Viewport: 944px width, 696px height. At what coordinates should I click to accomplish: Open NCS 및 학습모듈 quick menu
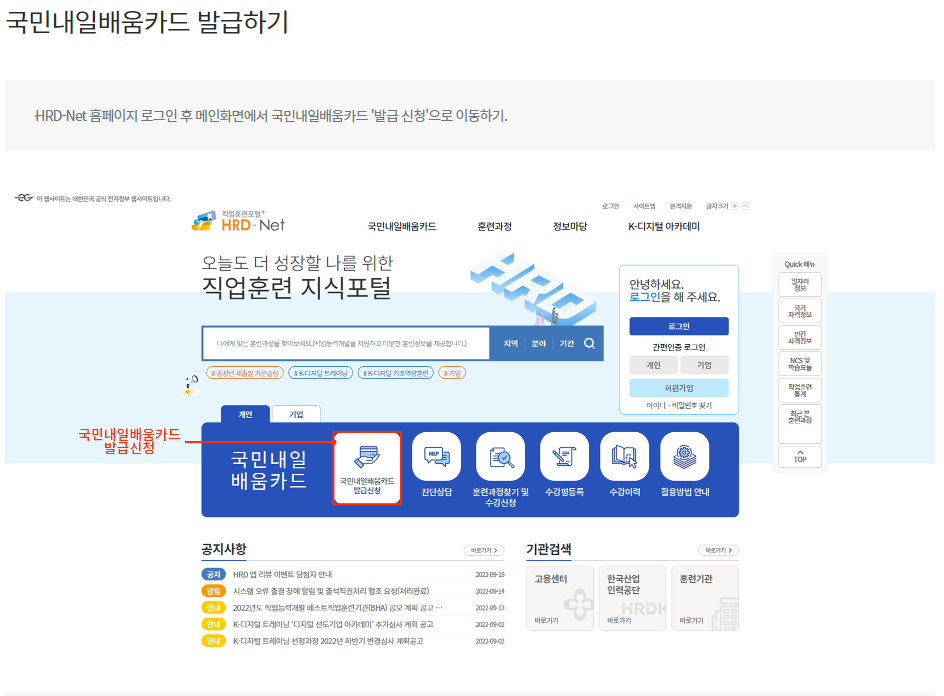800,364
